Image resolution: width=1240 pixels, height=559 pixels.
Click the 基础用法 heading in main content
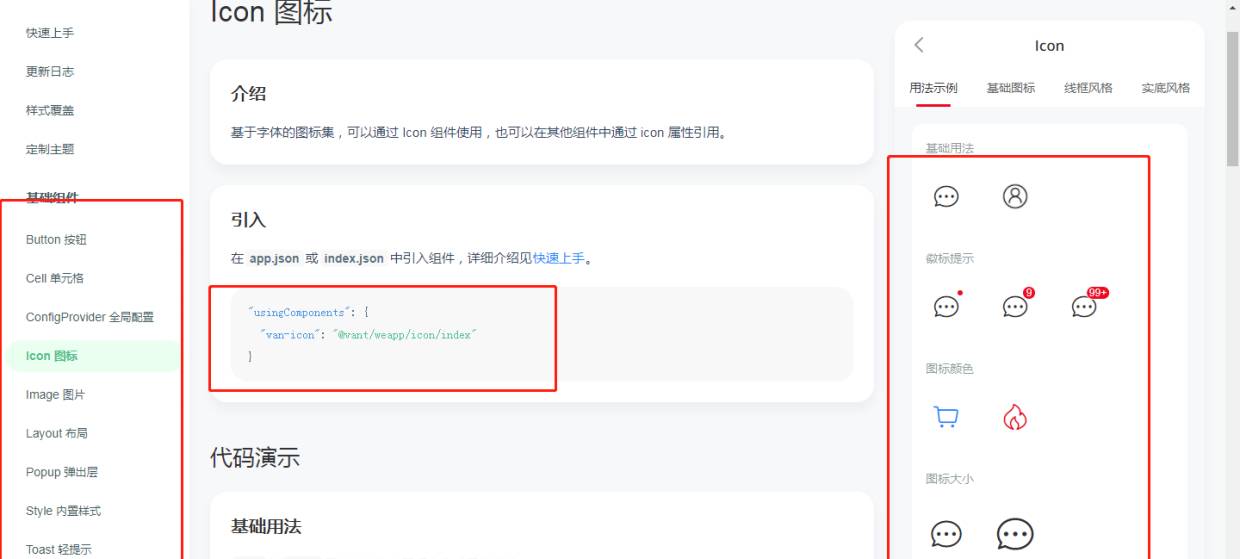click(x=266, y=526)
